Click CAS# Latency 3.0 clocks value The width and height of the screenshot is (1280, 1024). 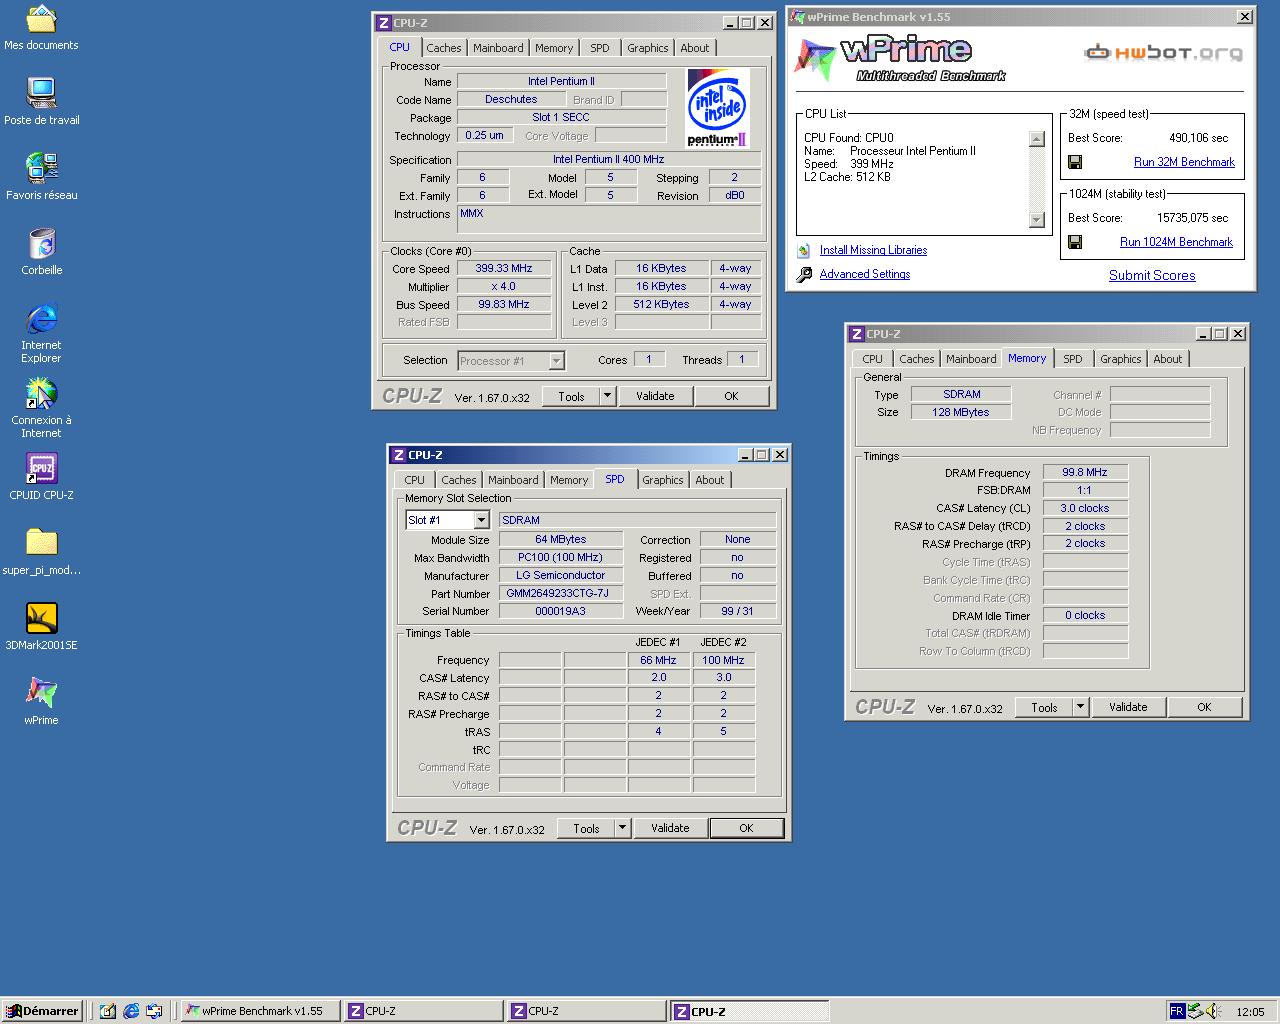[1085, 508]
